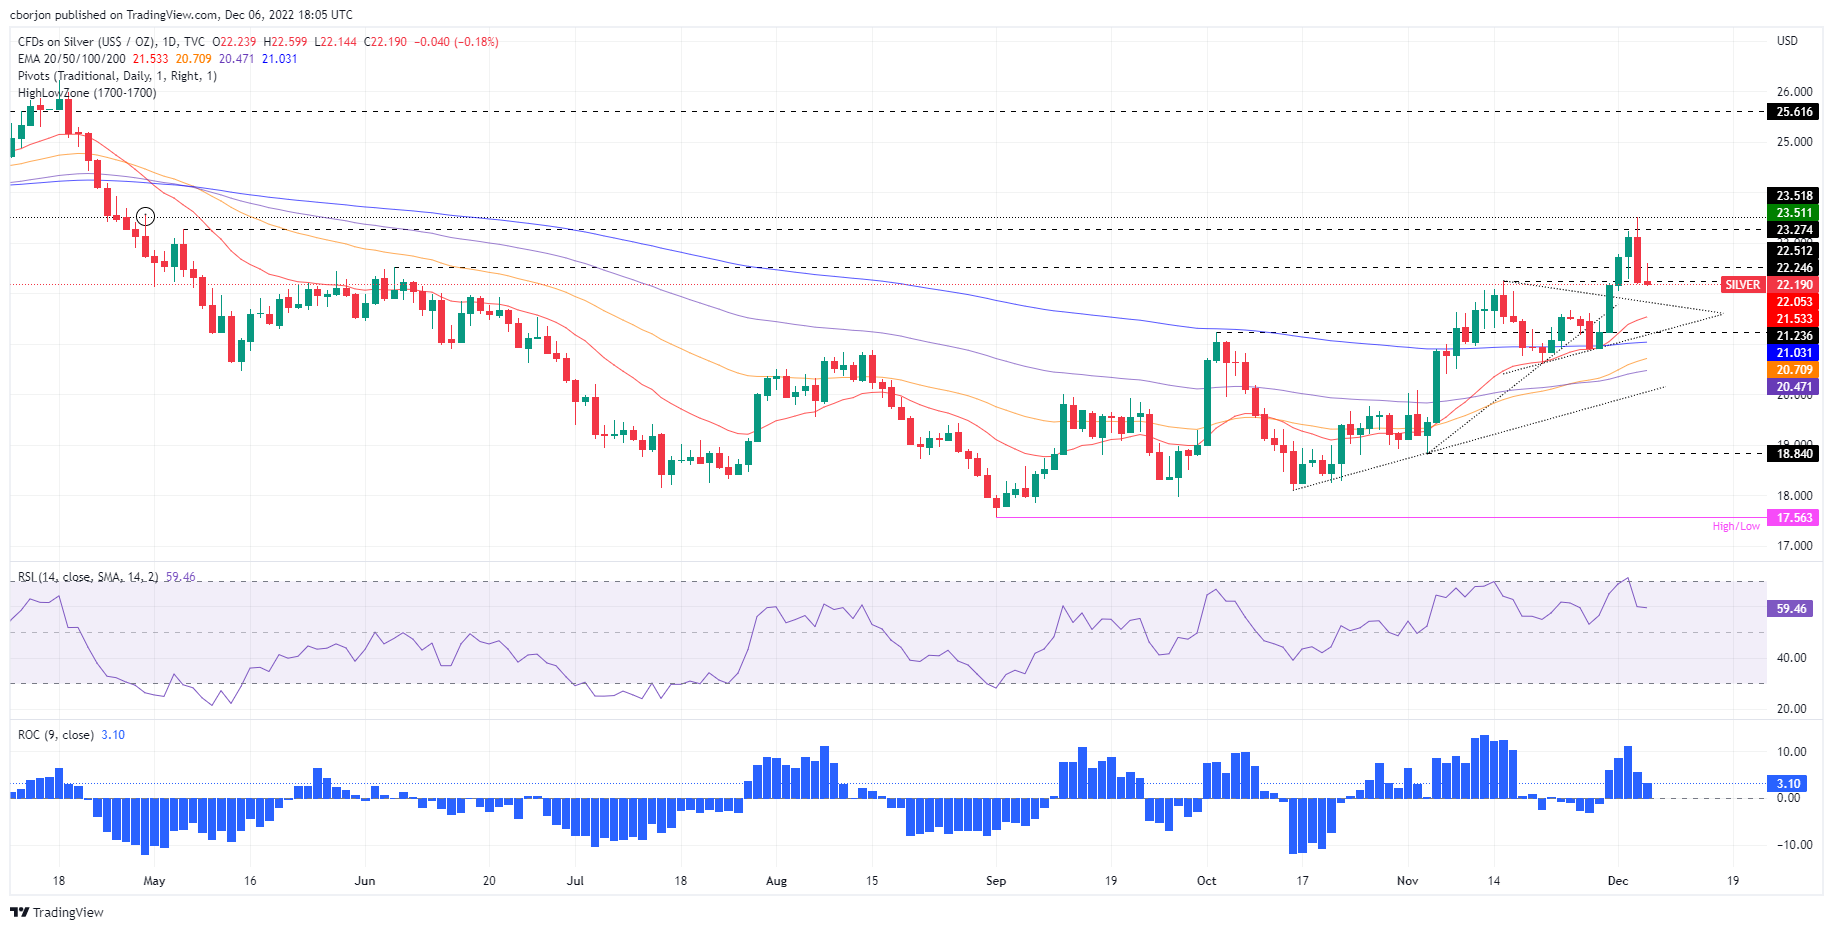Select the CFDs on Silver symbol title
Image resolution: width=1833 pixels, height=930 pixels.
110,42
